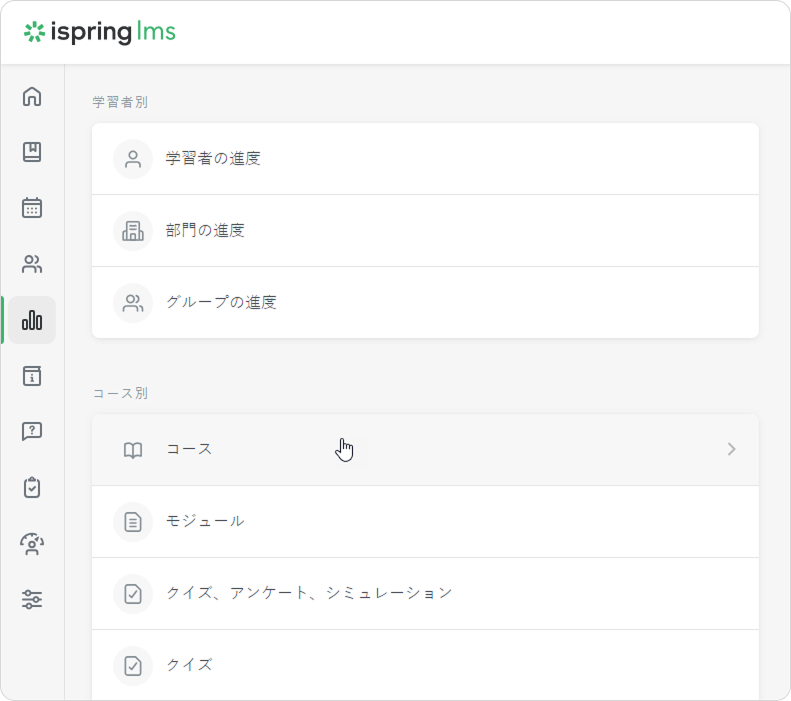
Task: Open the 学習者の進度 report
Action: pos(213,159)
